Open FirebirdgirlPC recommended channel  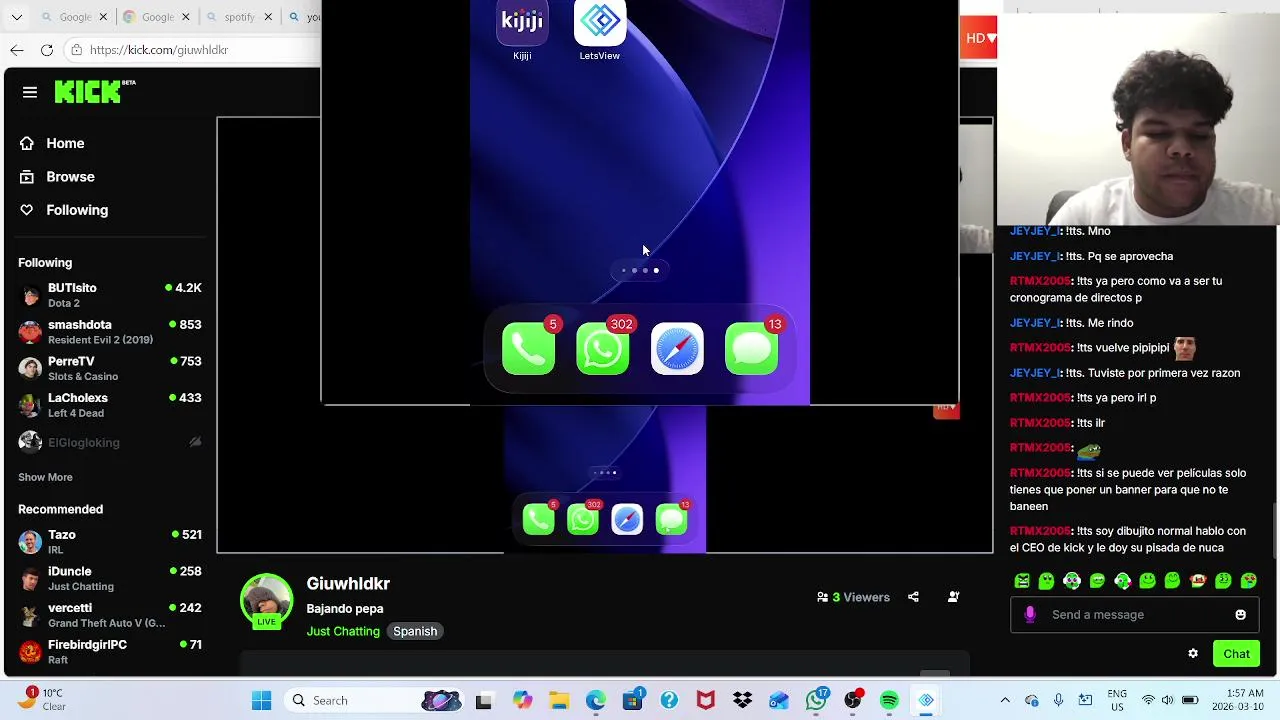(x=110, y=652)
